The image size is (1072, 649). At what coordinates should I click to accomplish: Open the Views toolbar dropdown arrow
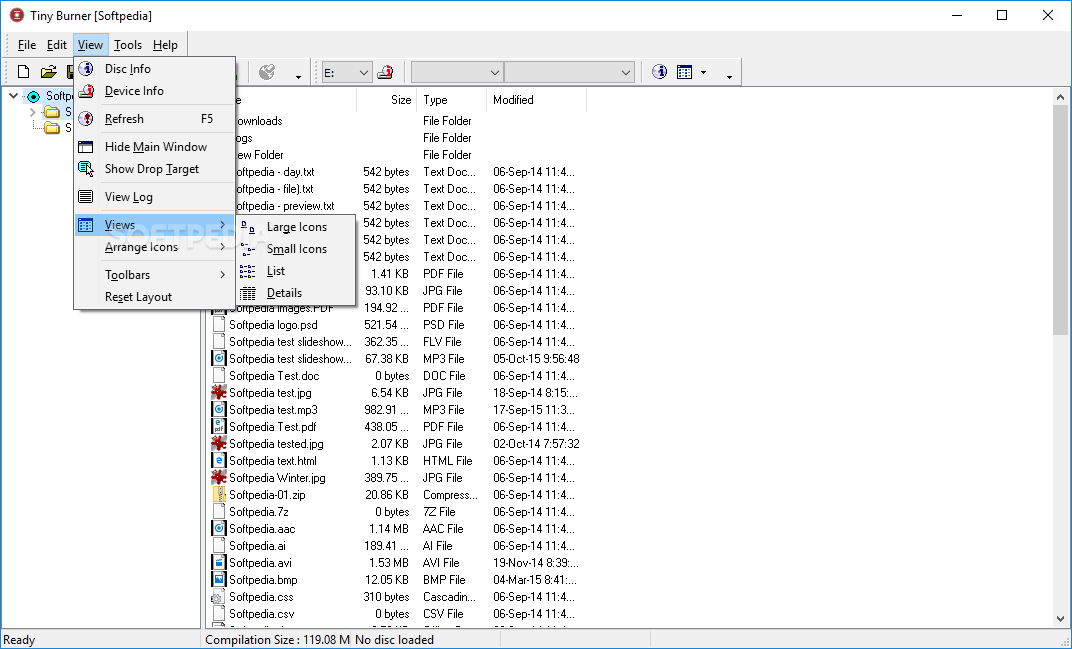(704, 72)
